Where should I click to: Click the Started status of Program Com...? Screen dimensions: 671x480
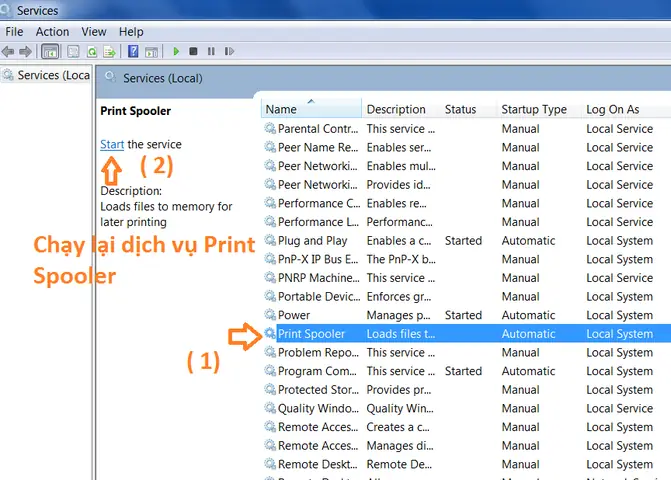click(x=463, y=371)
